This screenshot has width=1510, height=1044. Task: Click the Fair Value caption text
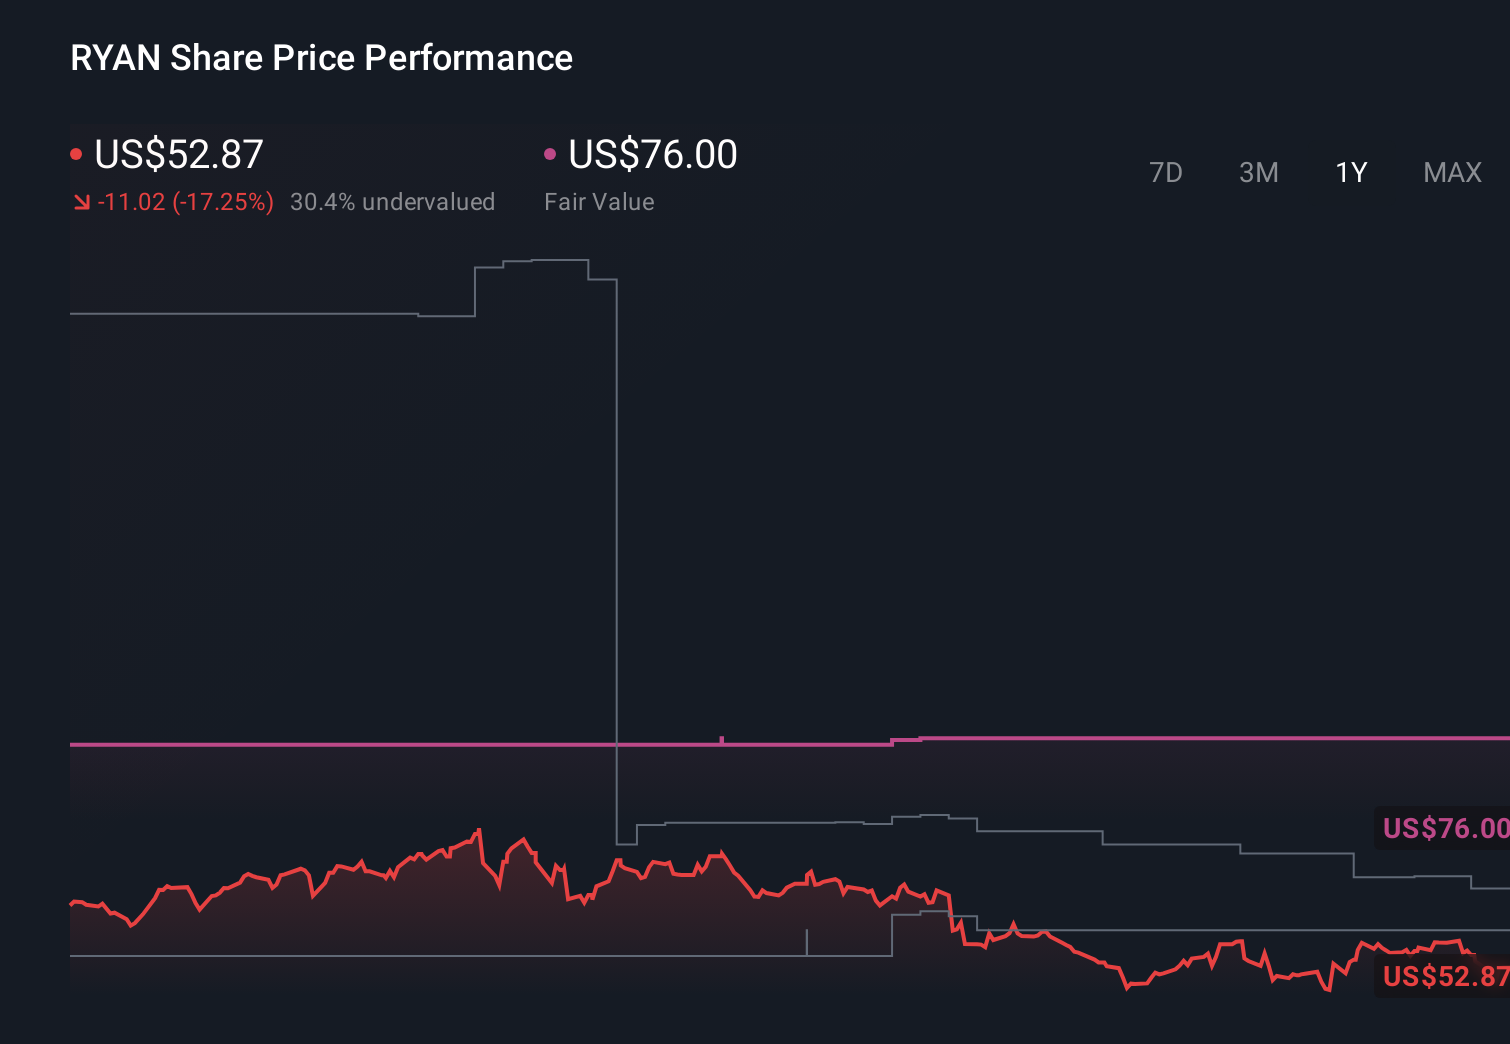(x=599, y=201)
